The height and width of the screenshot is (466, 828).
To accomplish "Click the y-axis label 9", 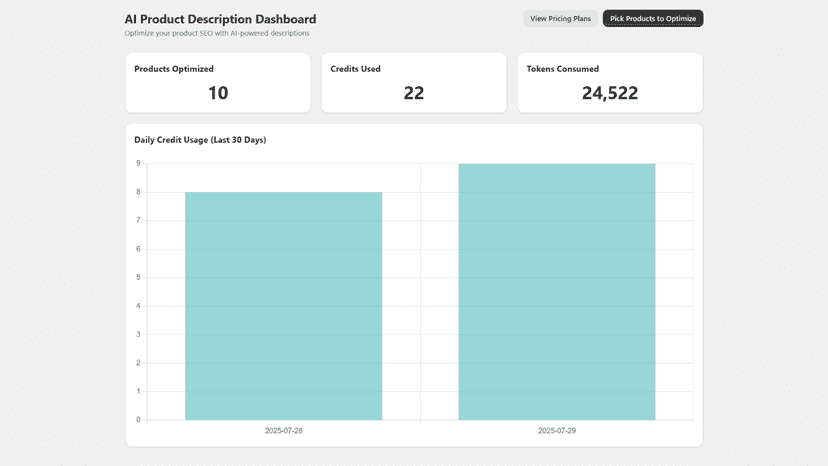I will pos(138,163).
